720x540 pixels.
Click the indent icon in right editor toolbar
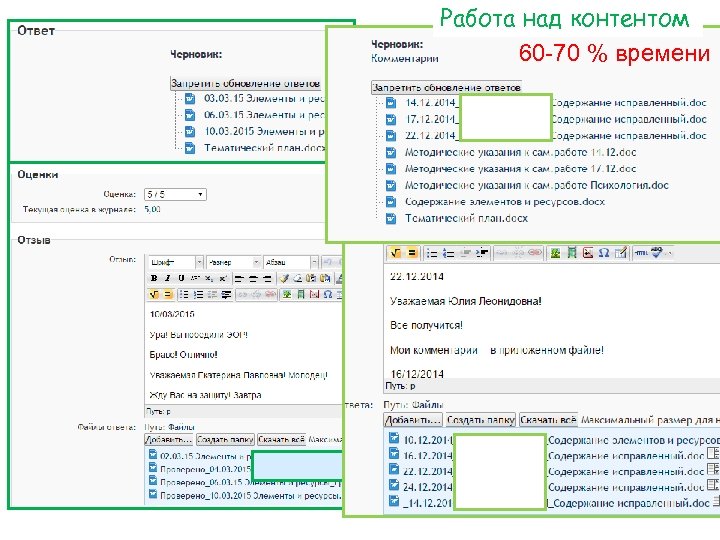pyautogui.click(x=482, y=253)
